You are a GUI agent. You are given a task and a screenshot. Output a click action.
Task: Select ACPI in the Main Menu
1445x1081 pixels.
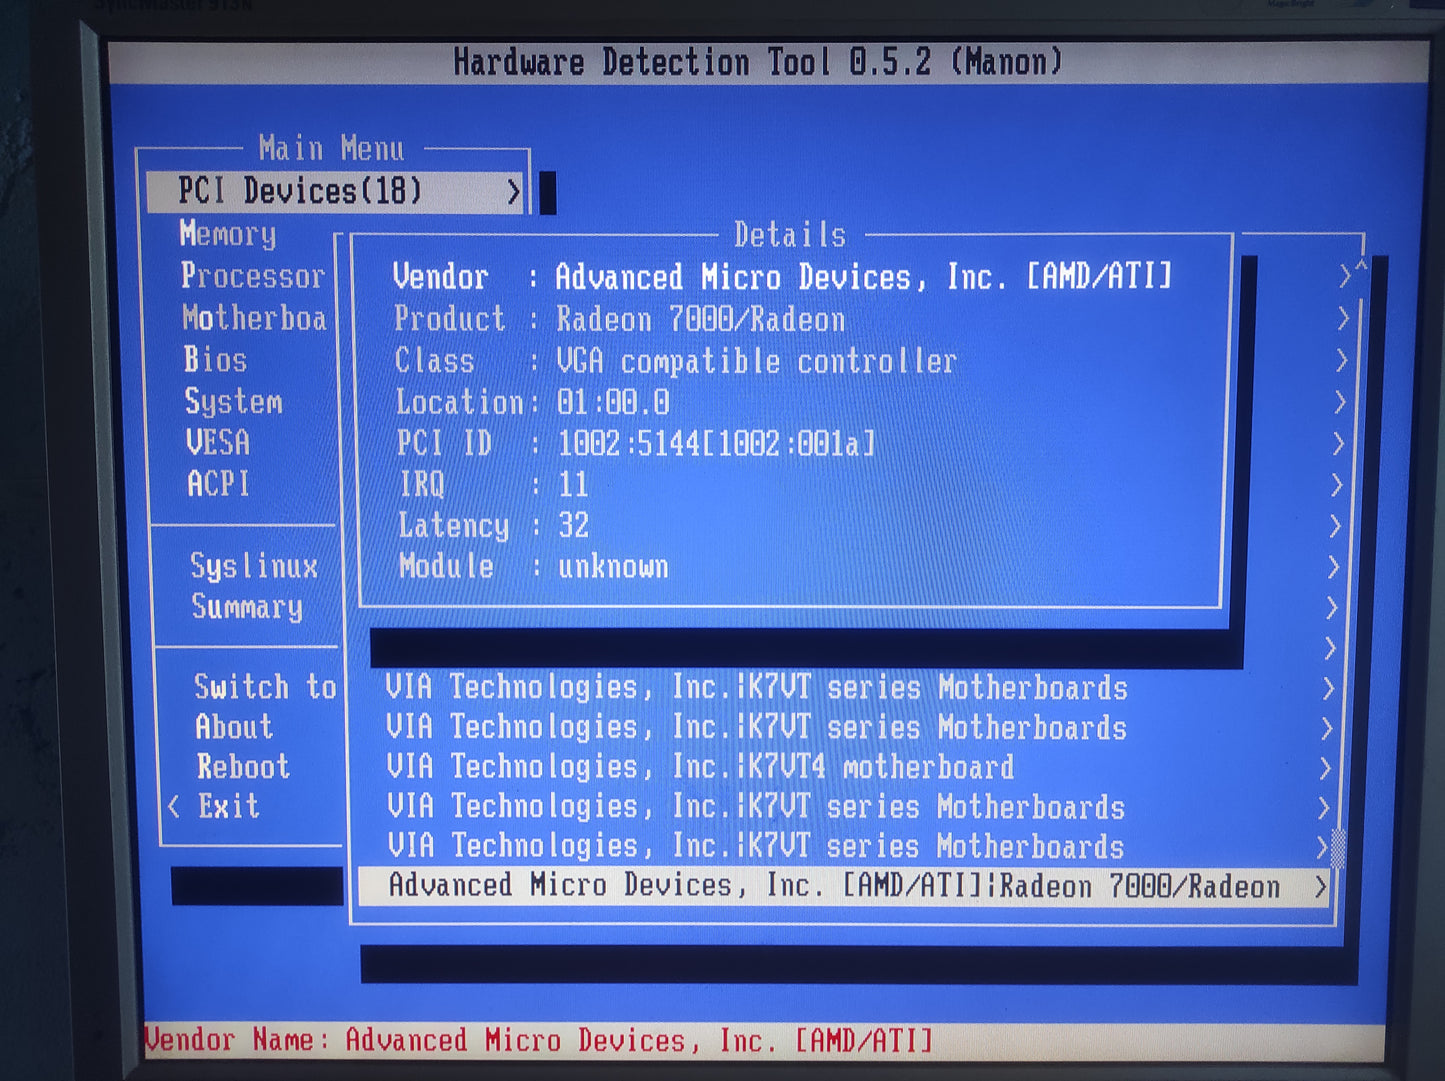click(218, 484)
